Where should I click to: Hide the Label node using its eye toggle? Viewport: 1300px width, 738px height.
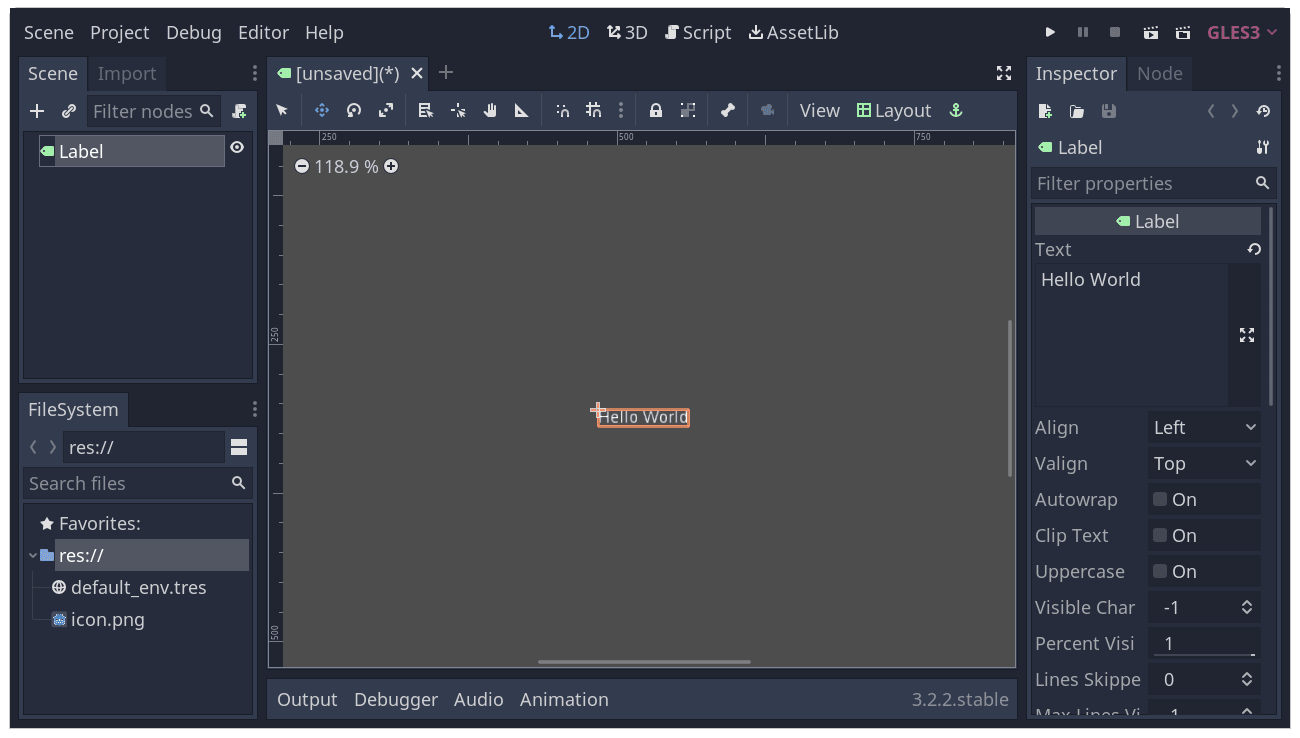(x=236, y=147)
